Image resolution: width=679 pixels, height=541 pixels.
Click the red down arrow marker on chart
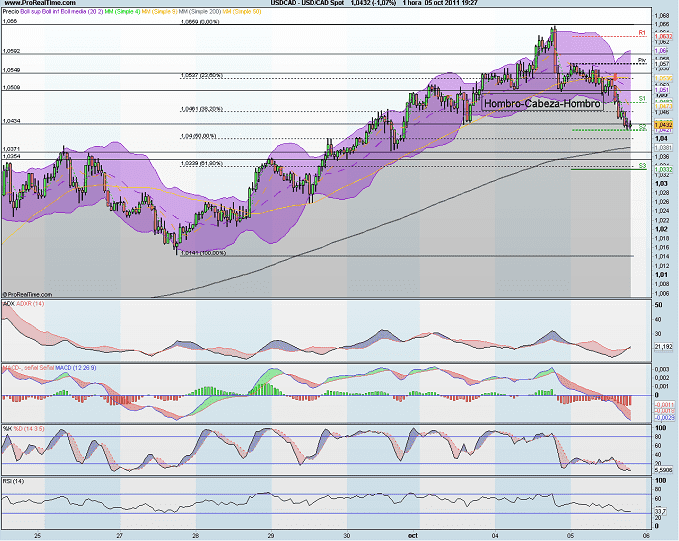click(614, 77)
